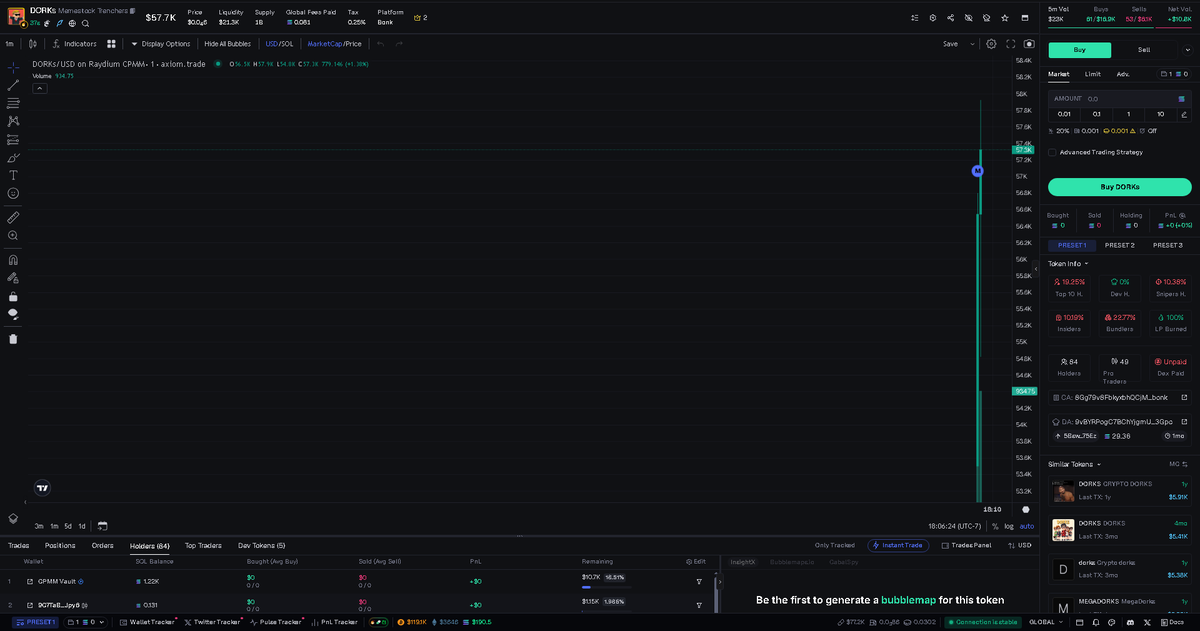1200x631 pixels.
Task: Select the trend line drawing tool
Action: pos(13,85)
